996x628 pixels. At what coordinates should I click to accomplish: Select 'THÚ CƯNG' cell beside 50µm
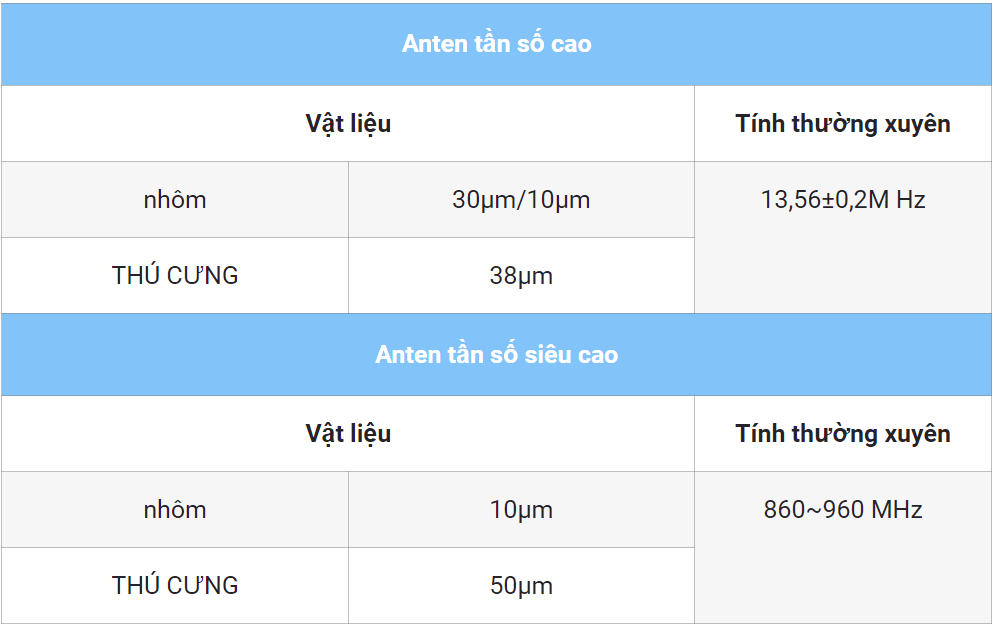175,586
